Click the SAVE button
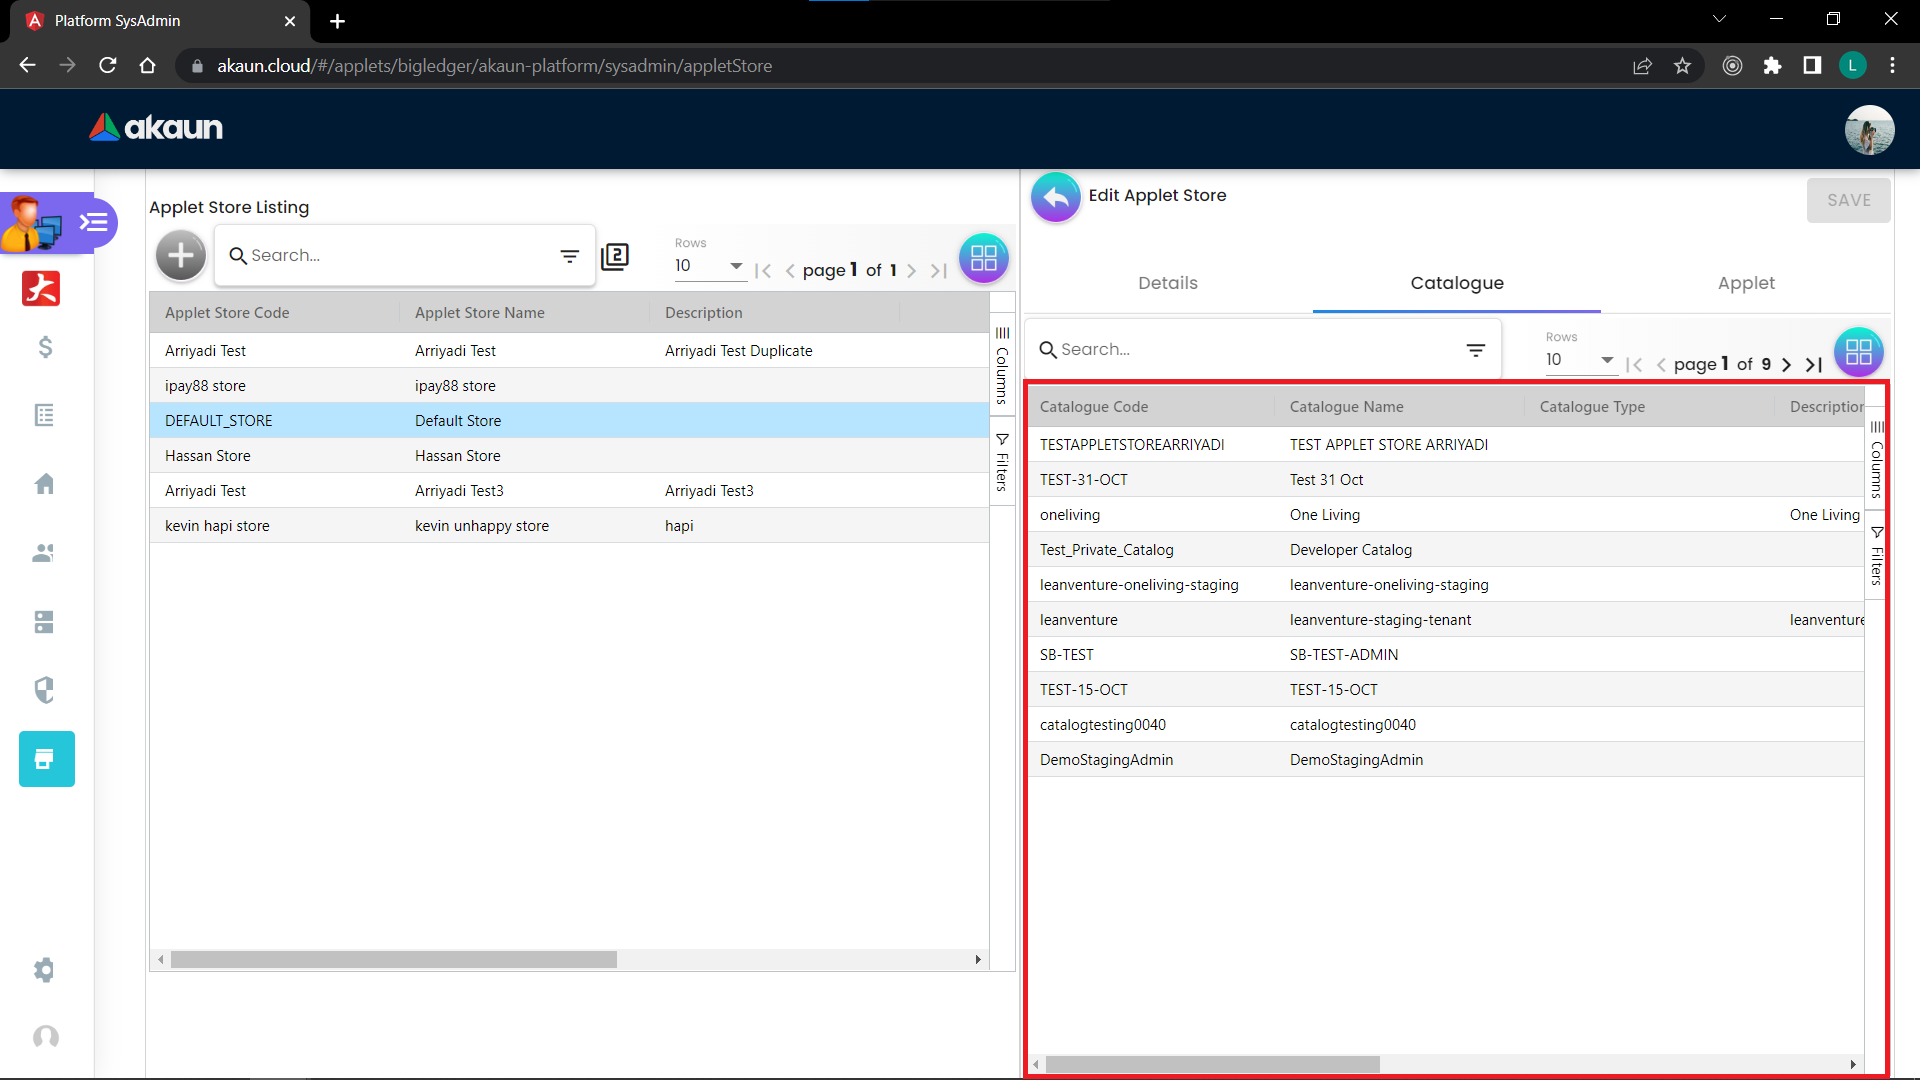Image resolution: width=1920 pixels, height=1080 pixels. (1848, 200)
